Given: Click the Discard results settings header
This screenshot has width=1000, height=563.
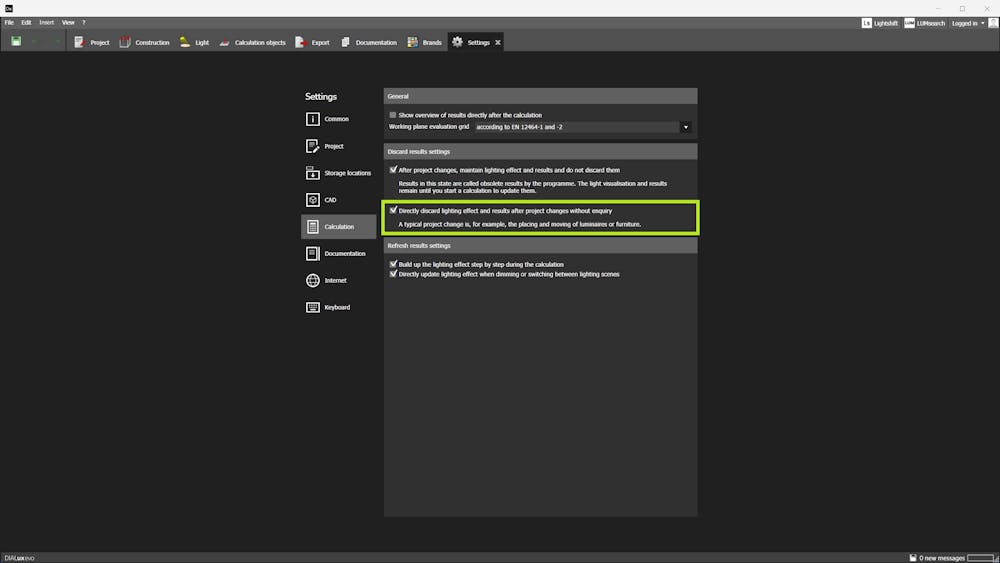Looking at the screenshot, I should tap(540, 152).
